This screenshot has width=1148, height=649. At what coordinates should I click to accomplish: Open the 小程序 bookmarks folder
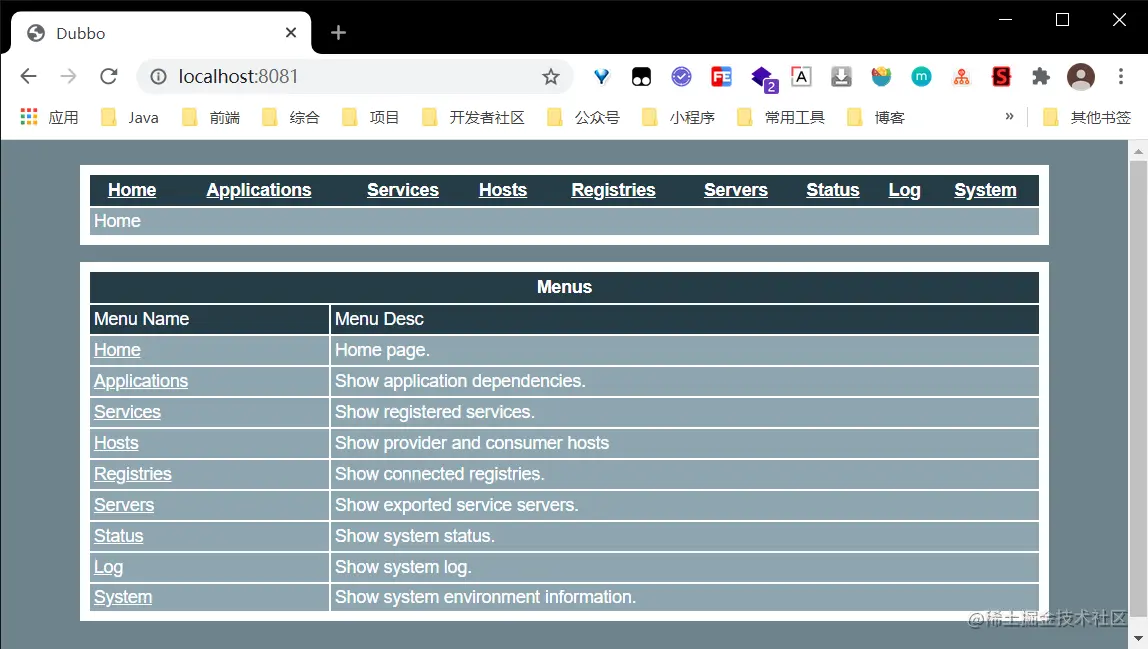pyautogui.click(x=679, y=117)
